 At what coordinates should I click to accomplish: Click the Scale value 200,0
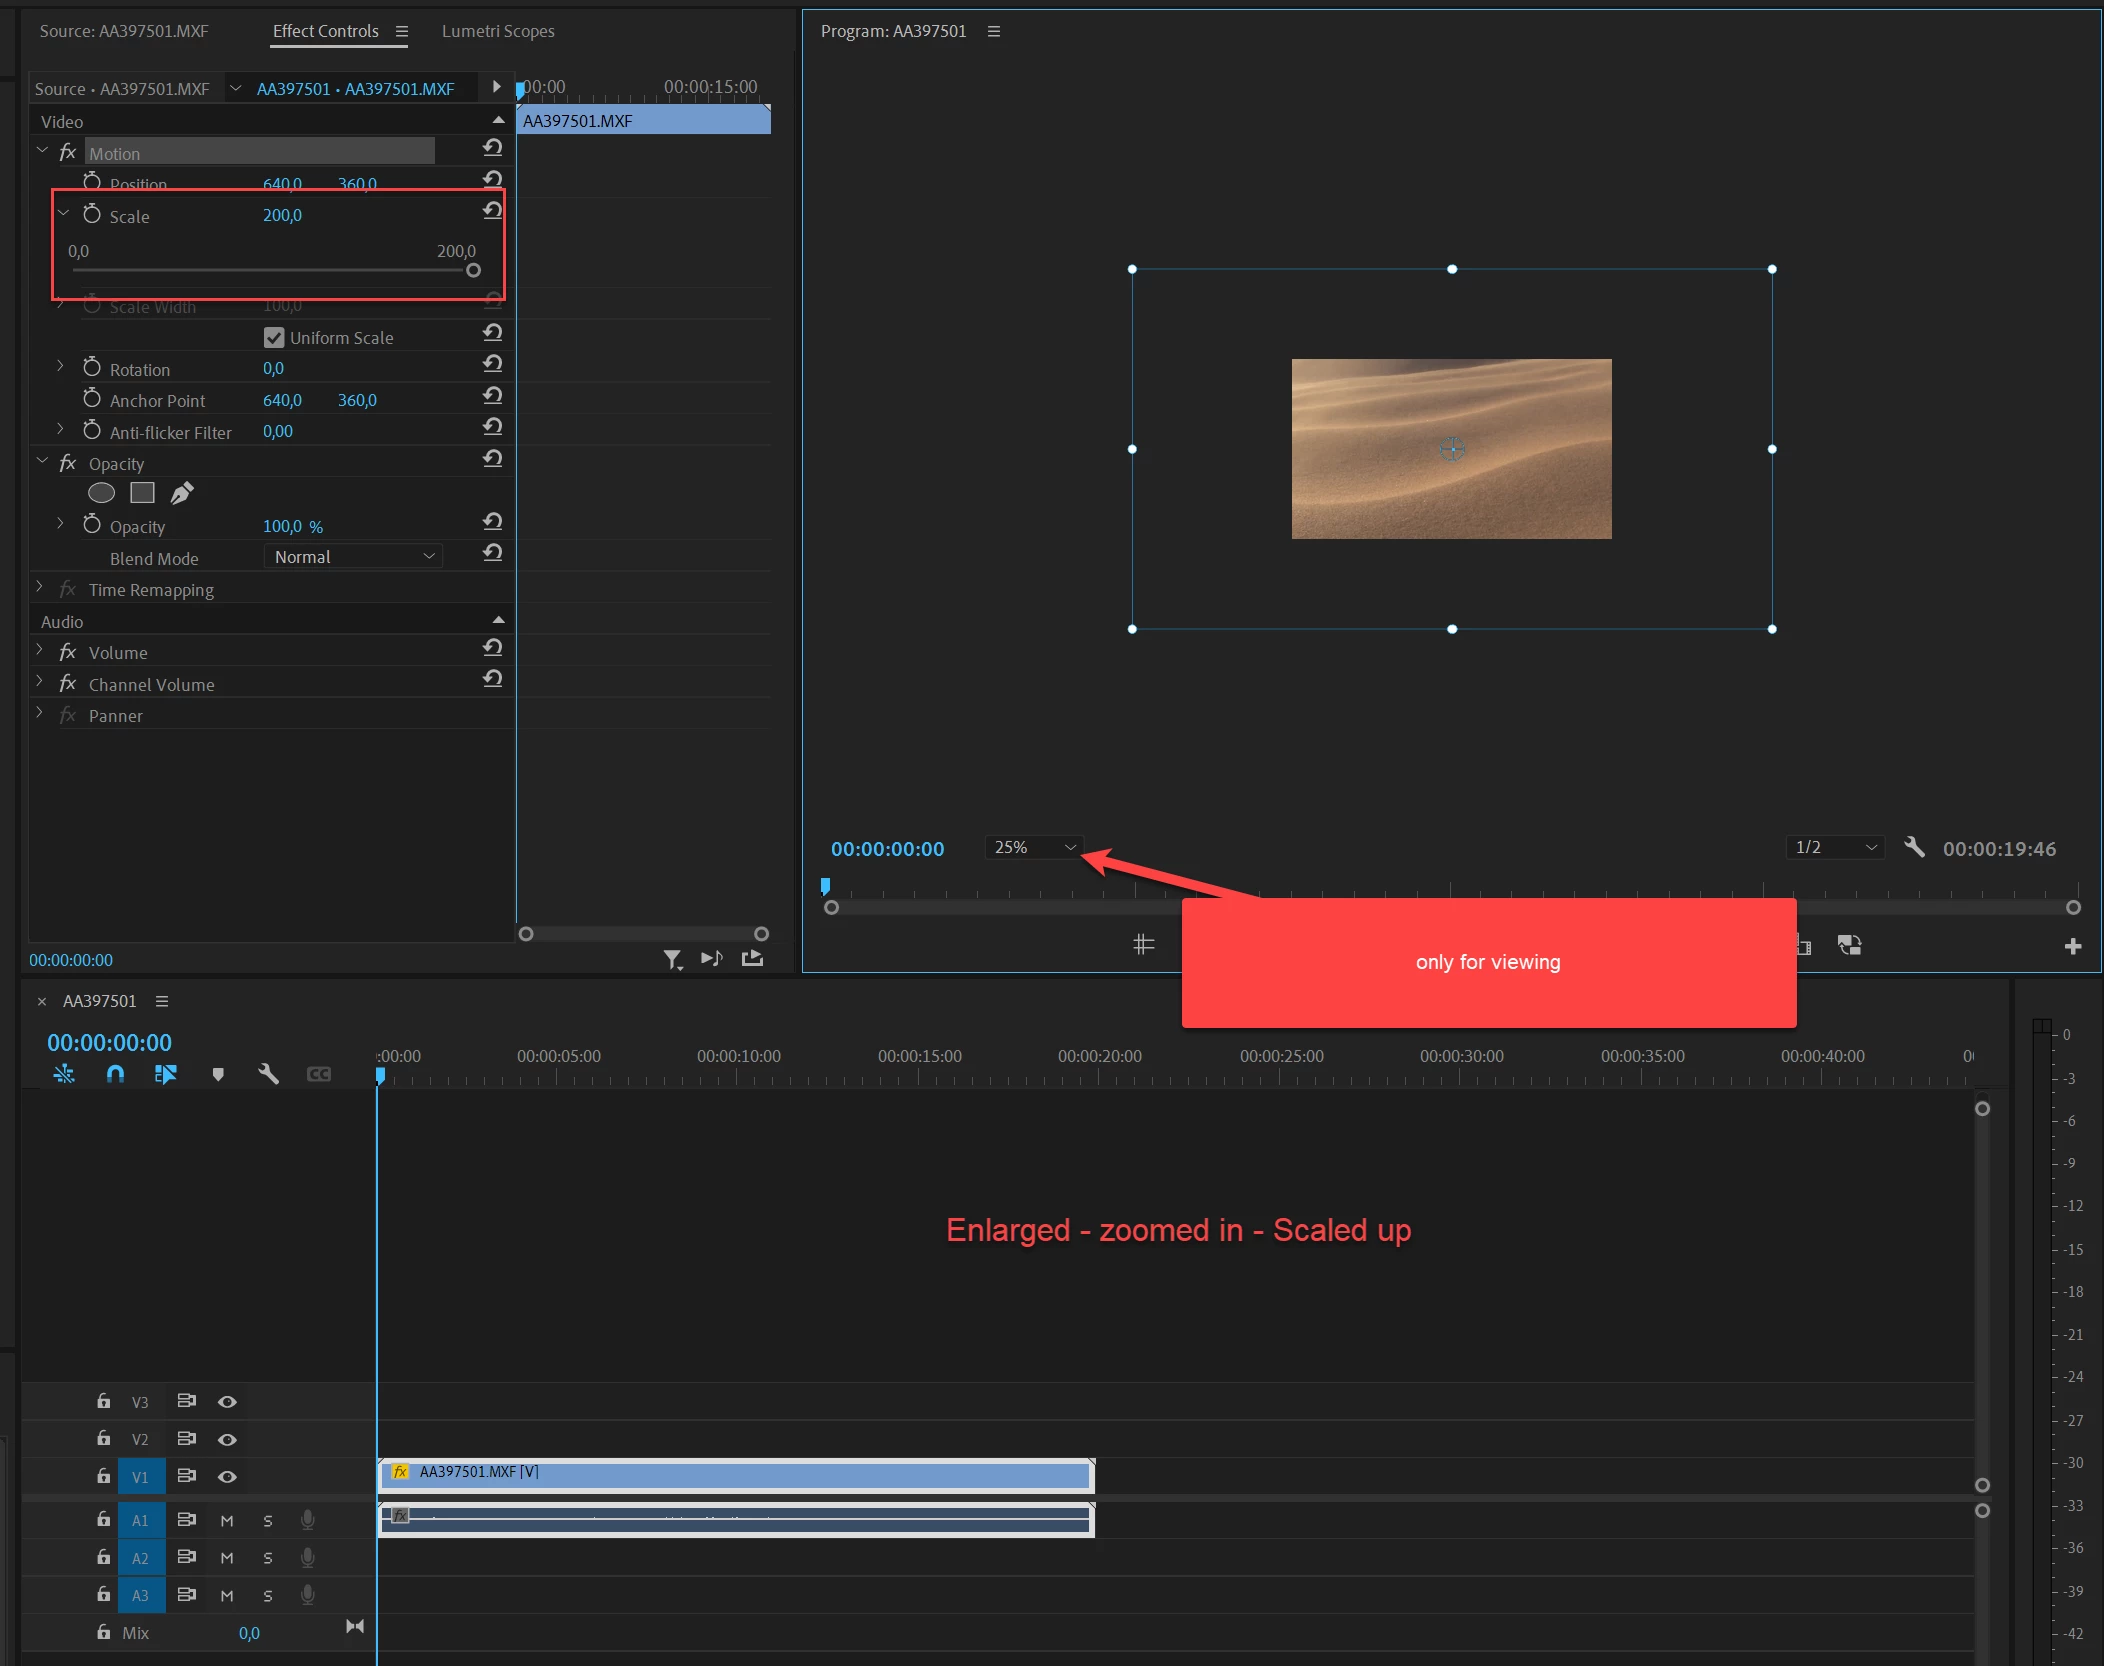pyautogui.click(x=282, y=215)
